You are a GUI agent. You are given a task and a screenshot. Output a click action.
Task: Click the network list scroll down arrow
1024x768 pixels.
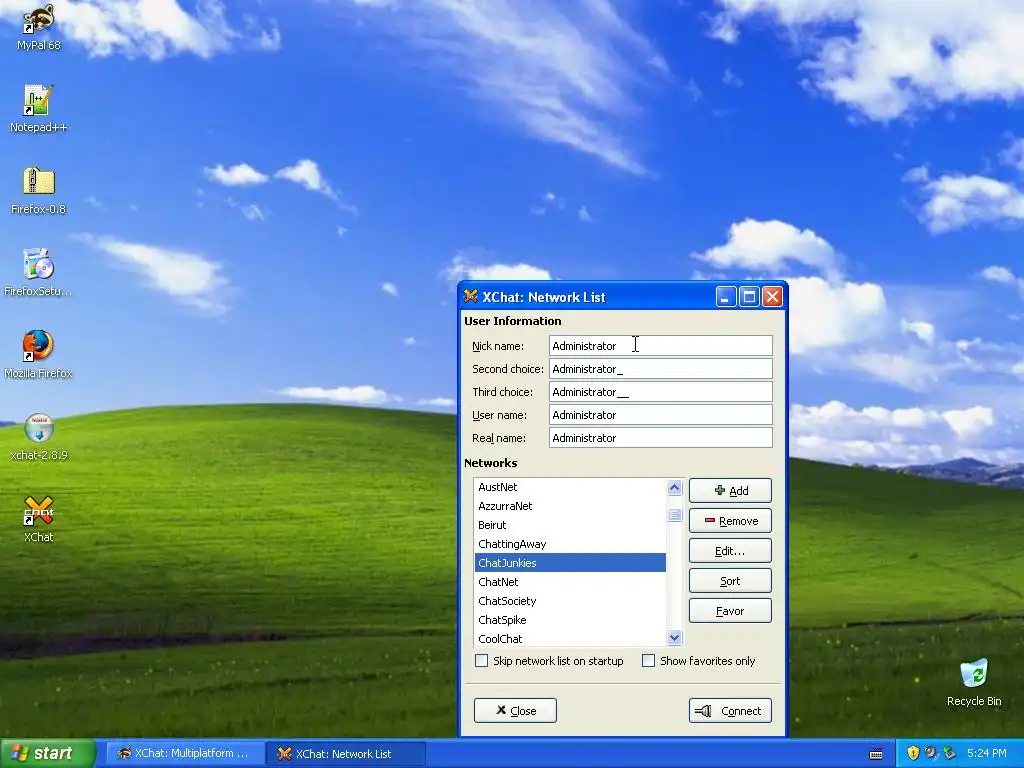675,637
